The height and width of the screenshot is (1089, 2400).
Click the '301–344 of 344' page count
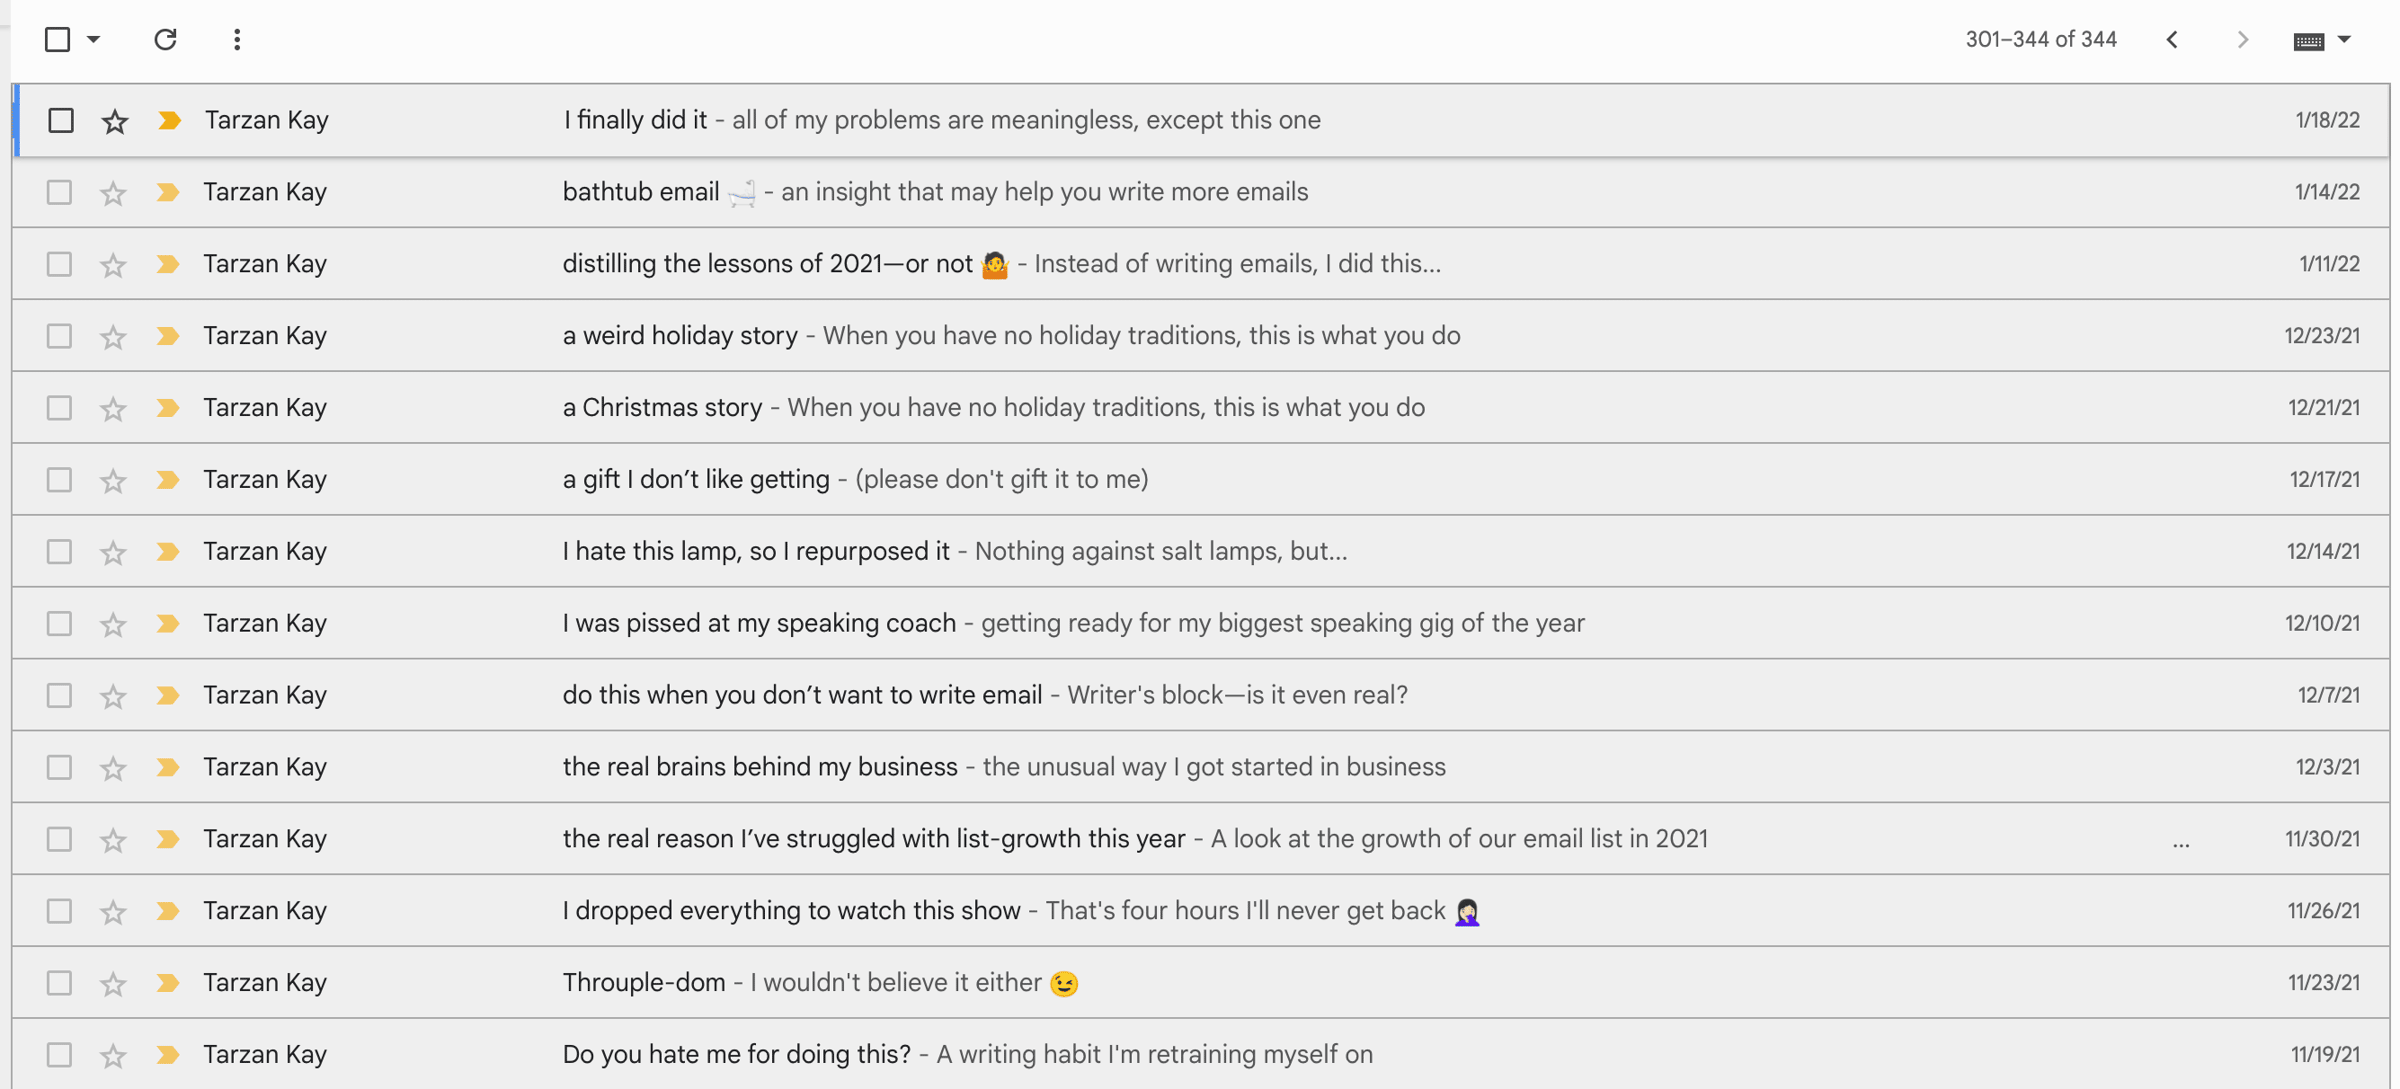click(2041, 40)
